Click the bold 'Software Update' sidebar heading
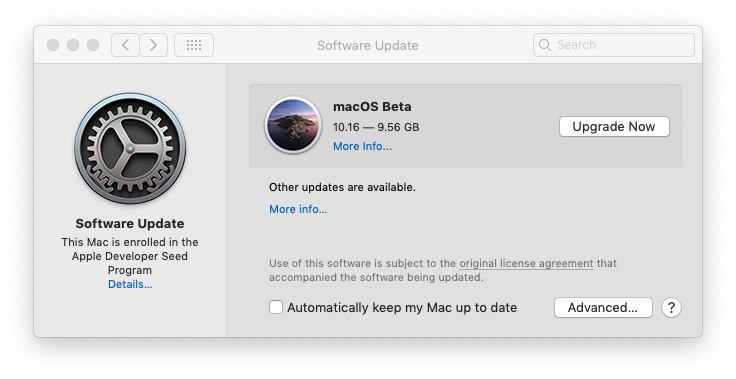Viewport: 736px width, 379px height. pyautogui.click(x=130, y=224)
